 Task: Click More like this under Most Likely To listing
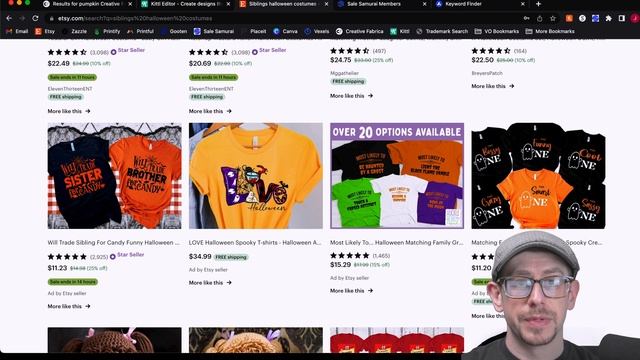click(351, 291)
